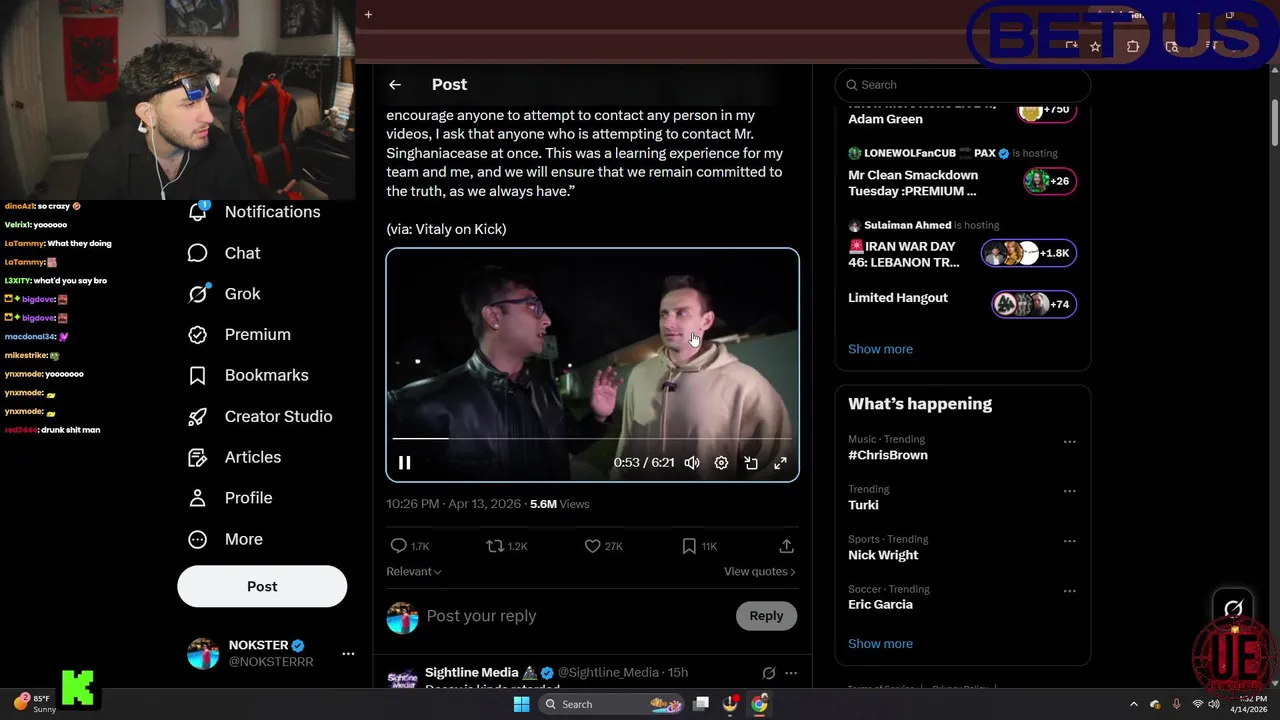Open Sightline Media profile name
1280x720 pixels.
[x=472, y=673]
